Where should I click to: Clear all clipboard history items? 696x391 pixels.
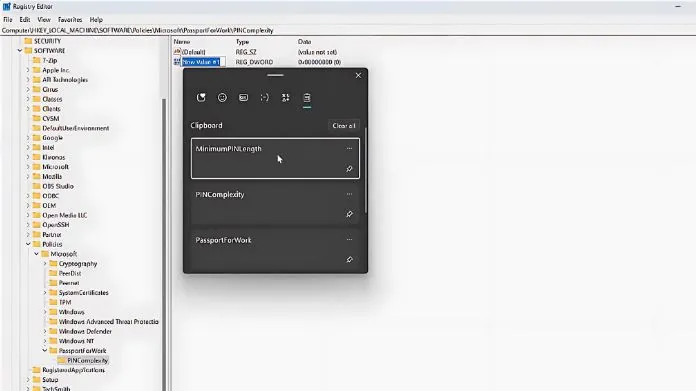click(344, 126)
